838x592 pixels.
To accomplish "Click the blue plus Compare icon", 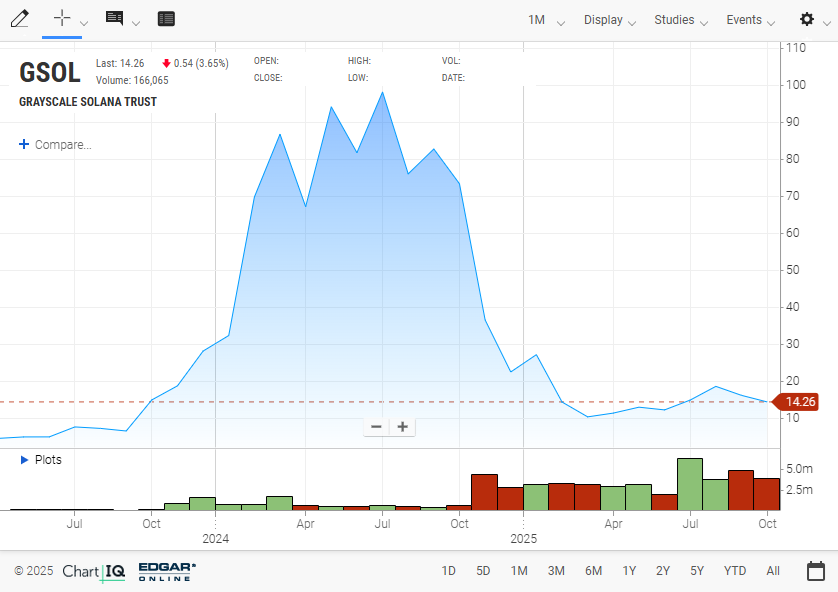I will pyautogui.click(x=24, y=144).
